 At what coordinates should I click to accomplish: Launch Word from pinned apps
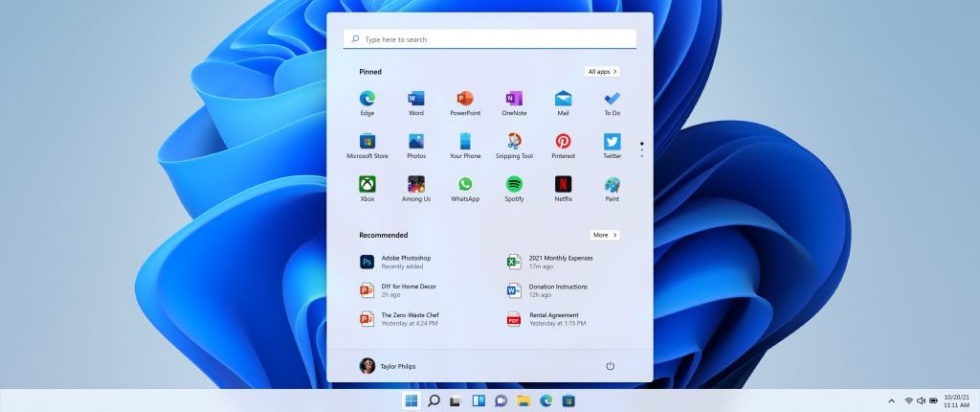(416, 99)
